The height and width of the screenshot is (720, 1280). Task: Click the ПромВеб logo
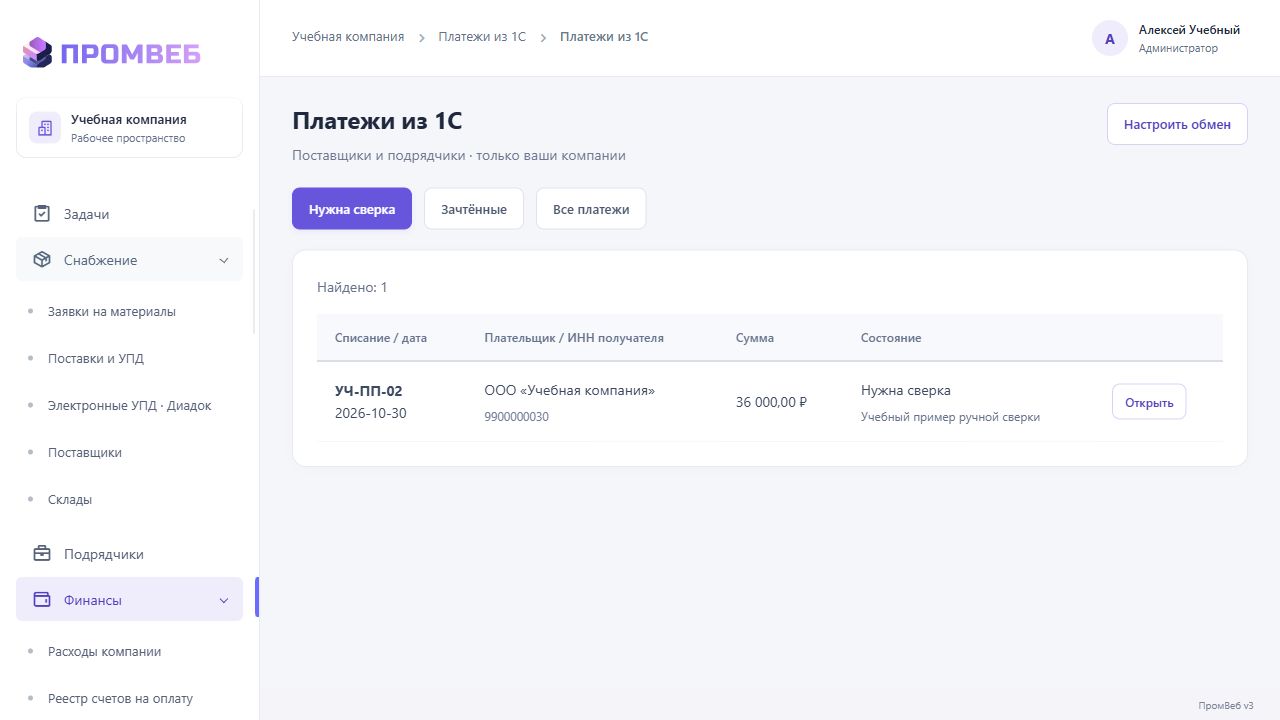click(x=111, y=52)
